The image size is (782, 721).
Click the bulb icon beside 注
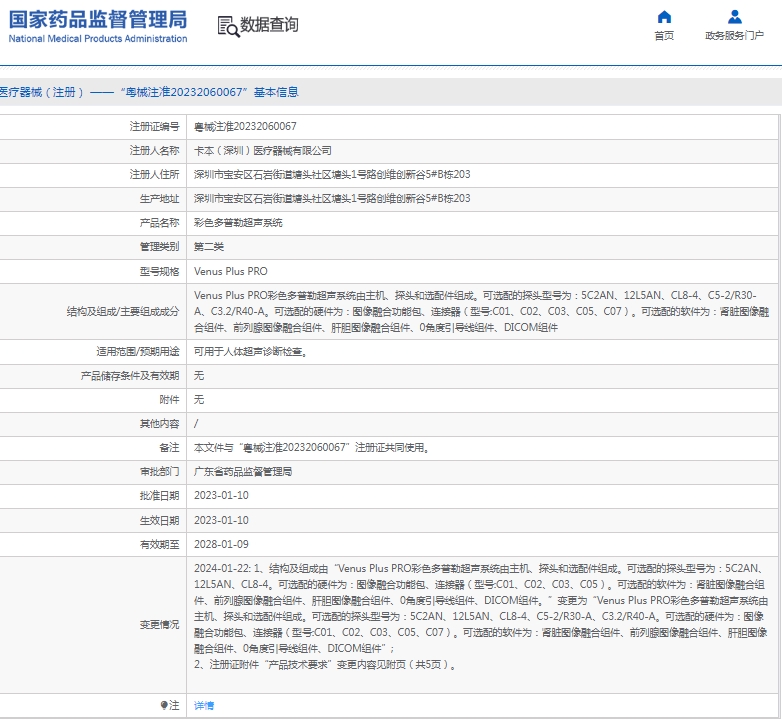(x=164, y=705)
